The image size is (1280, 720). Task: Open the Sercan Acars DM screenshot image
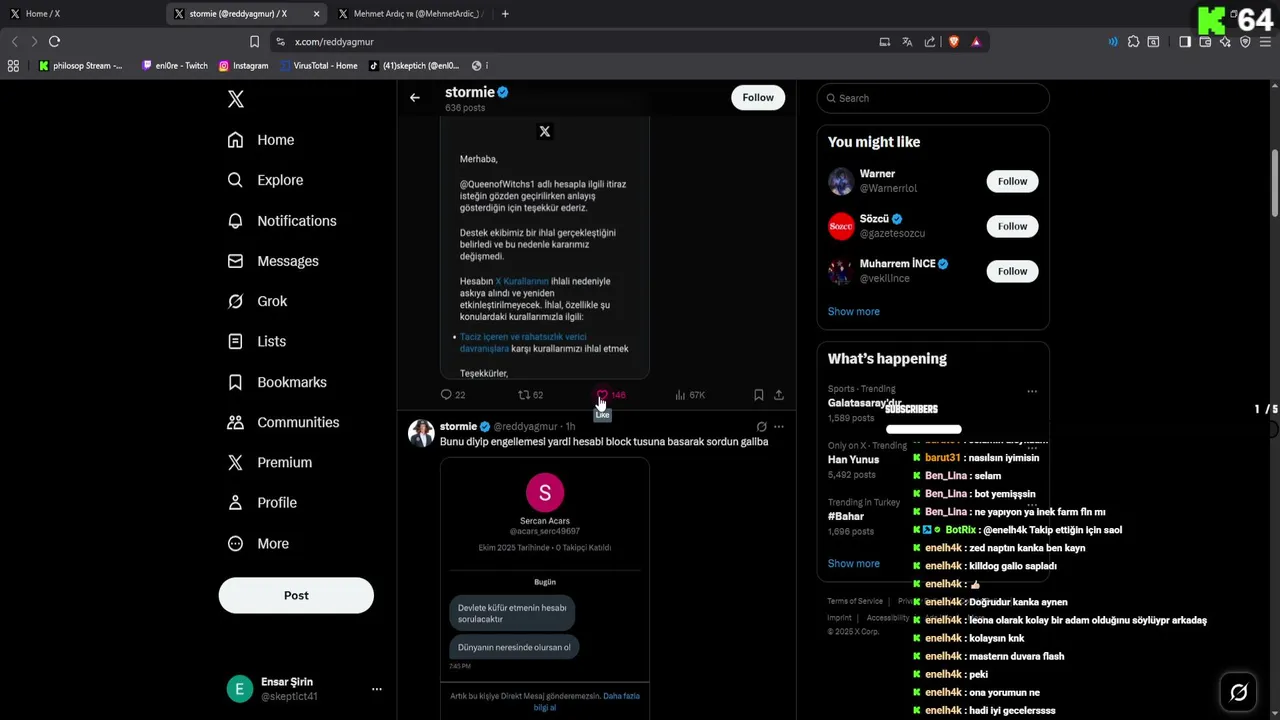[545, 589]
